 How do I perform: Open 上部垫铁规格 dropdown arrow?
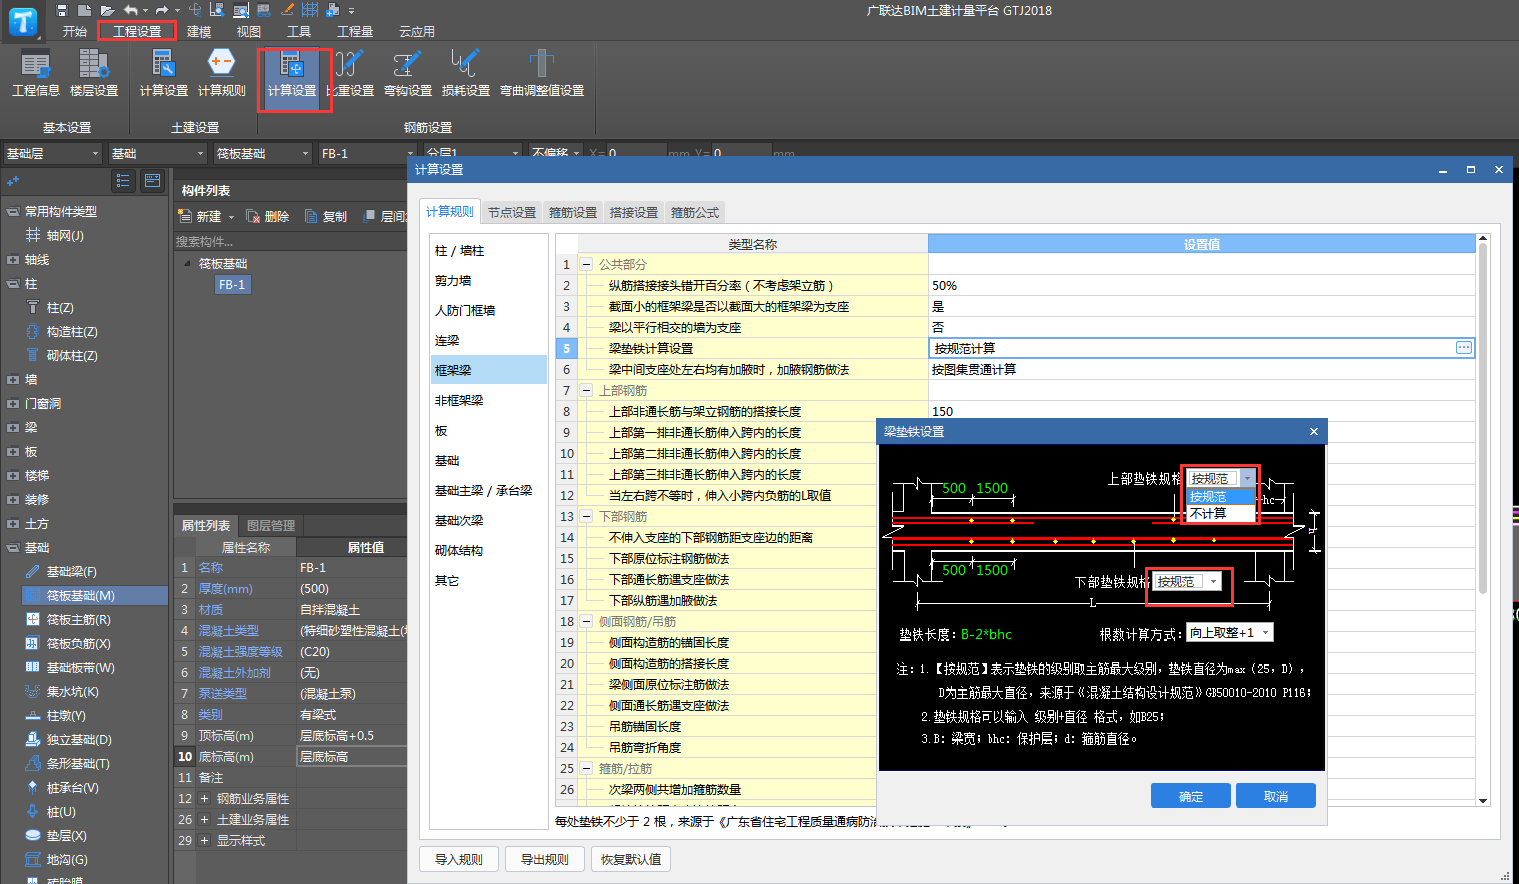click(1247, 479)
